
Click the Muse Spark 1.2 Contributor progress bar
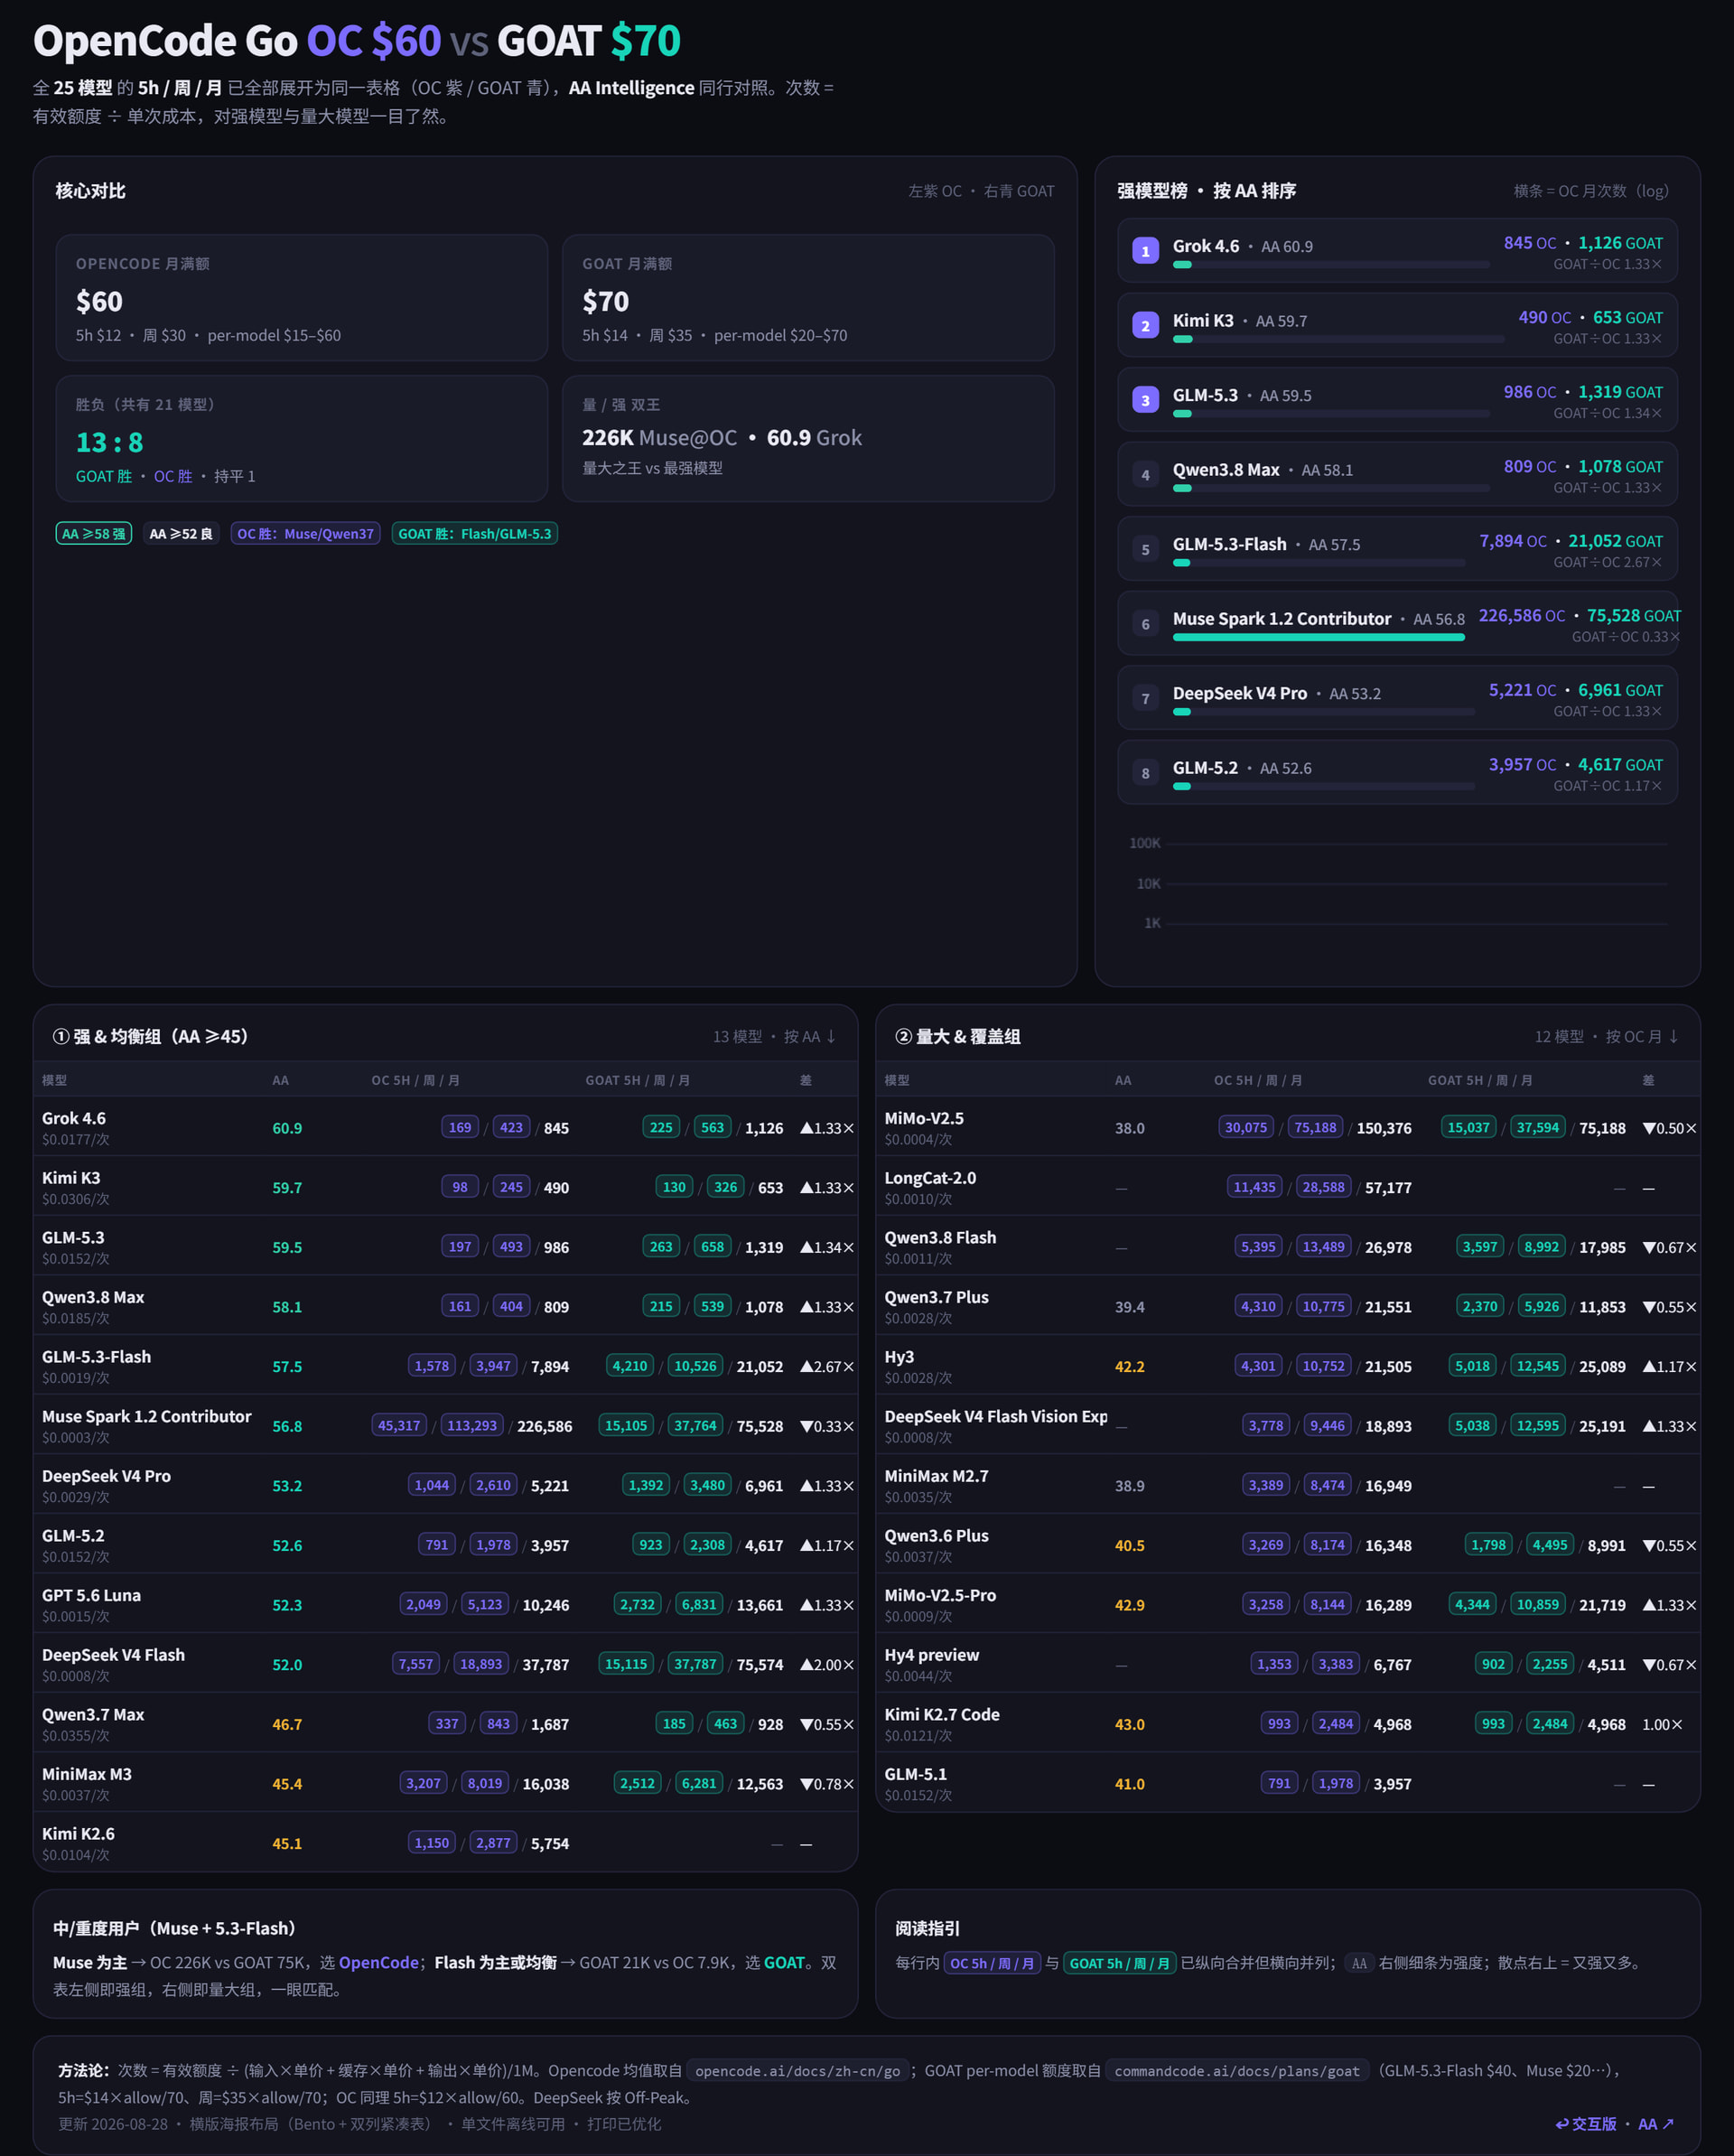tap(1319, 637)
